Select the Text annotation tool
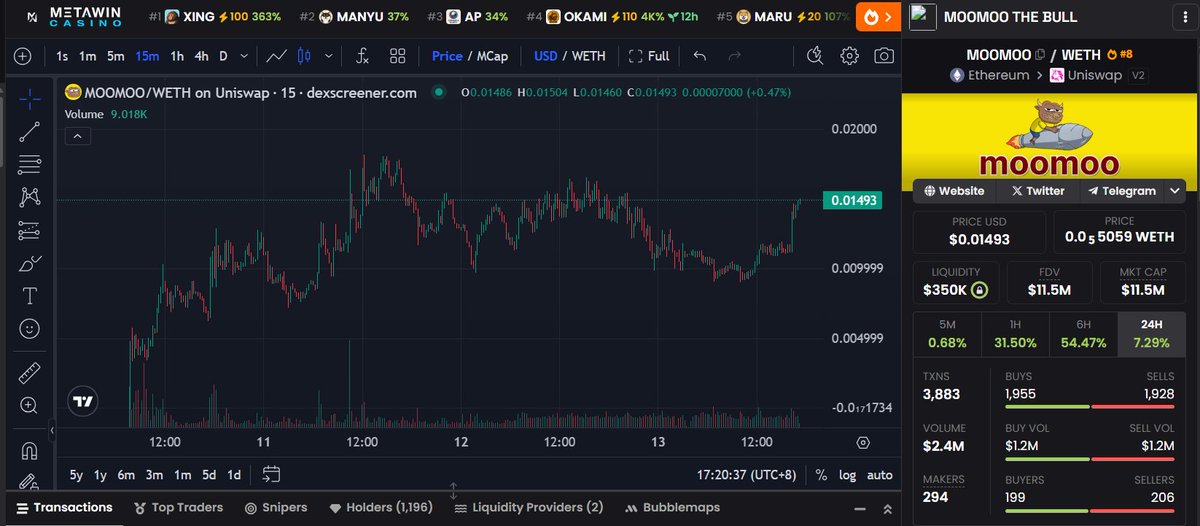This screenshot has width=1200, height=526. pos(29,296)
